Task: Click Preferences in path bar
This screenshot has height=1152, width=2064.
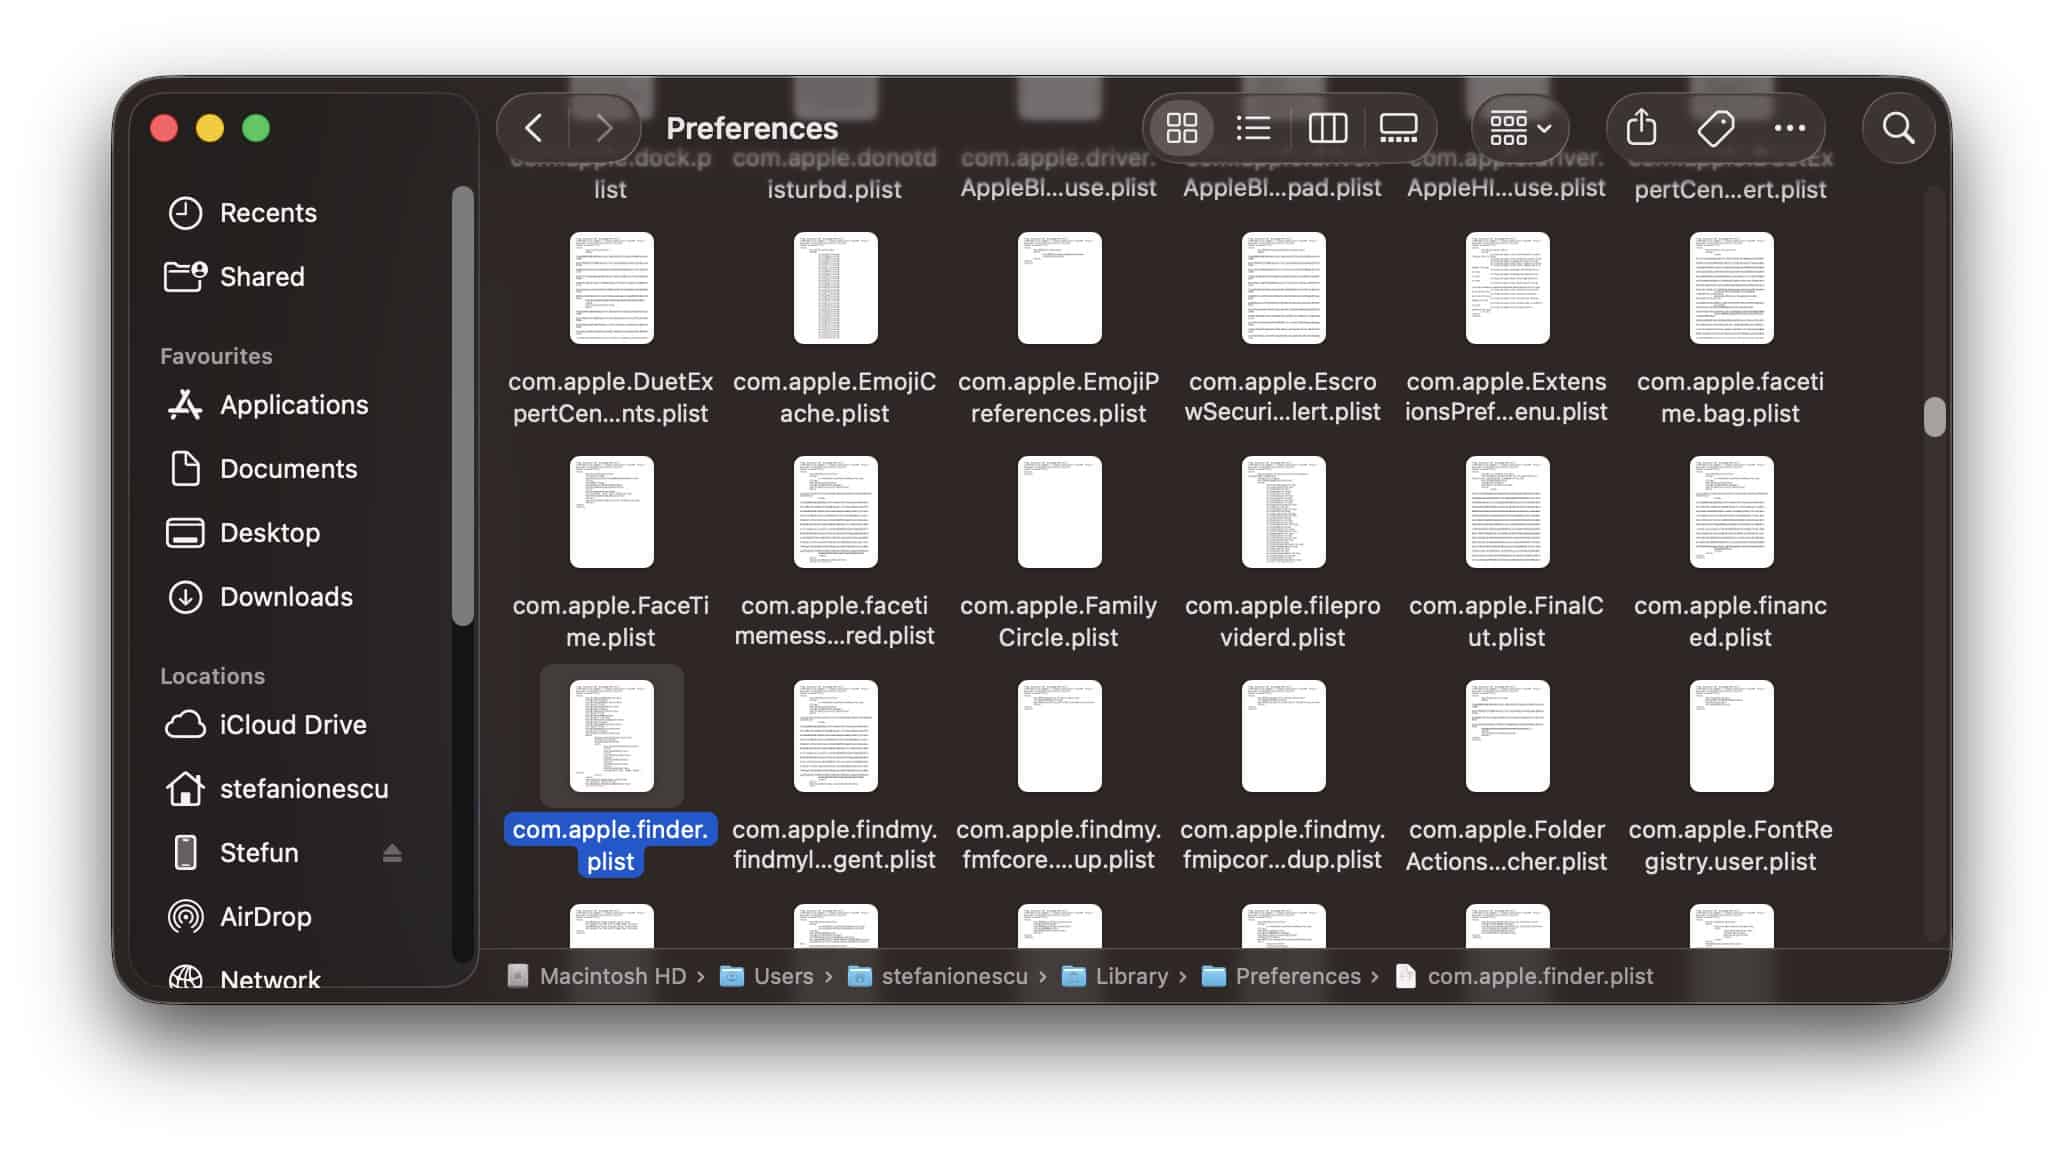Action: (1282, 976)
